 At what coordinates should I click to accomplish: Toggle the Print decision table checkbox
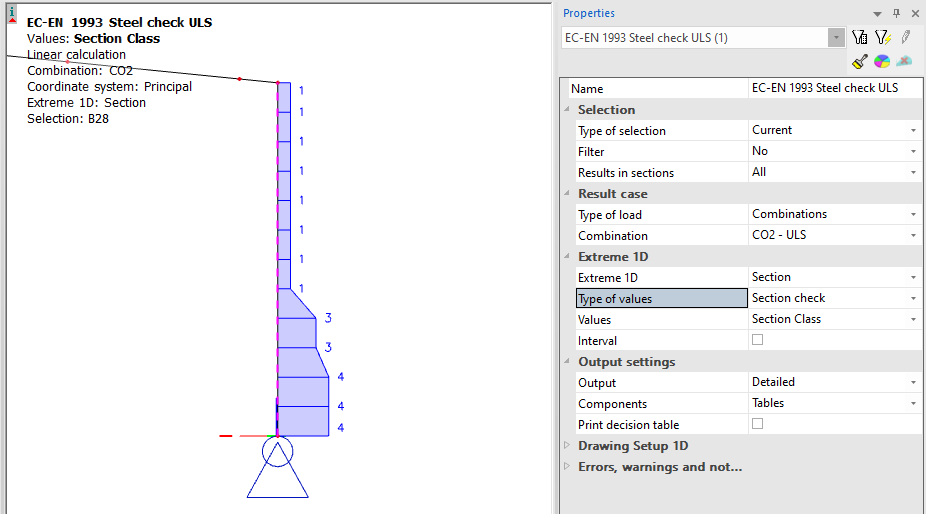[757, 424]
